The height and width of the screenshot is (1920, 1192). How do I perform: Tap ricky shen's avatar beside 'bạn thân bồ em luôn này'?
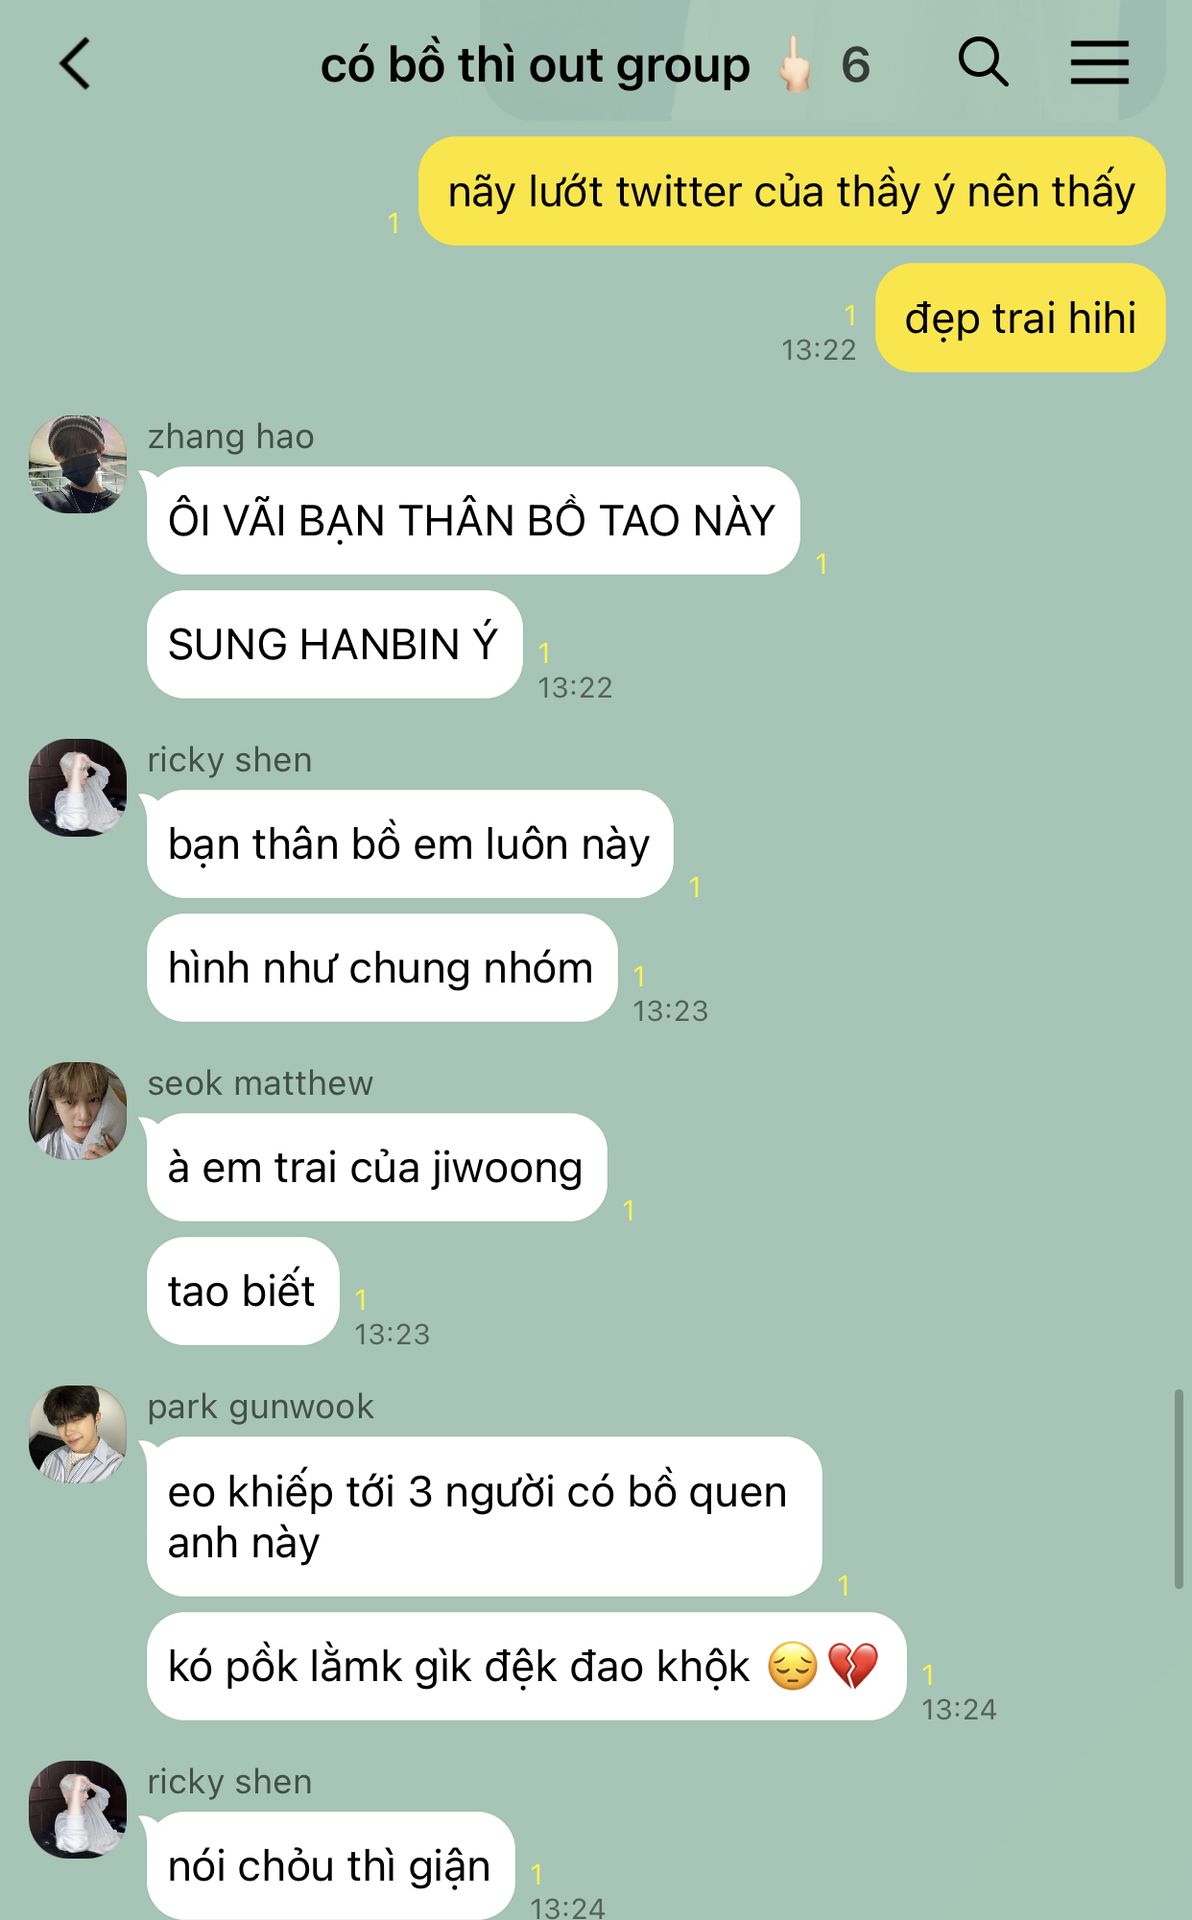(78, 787)
